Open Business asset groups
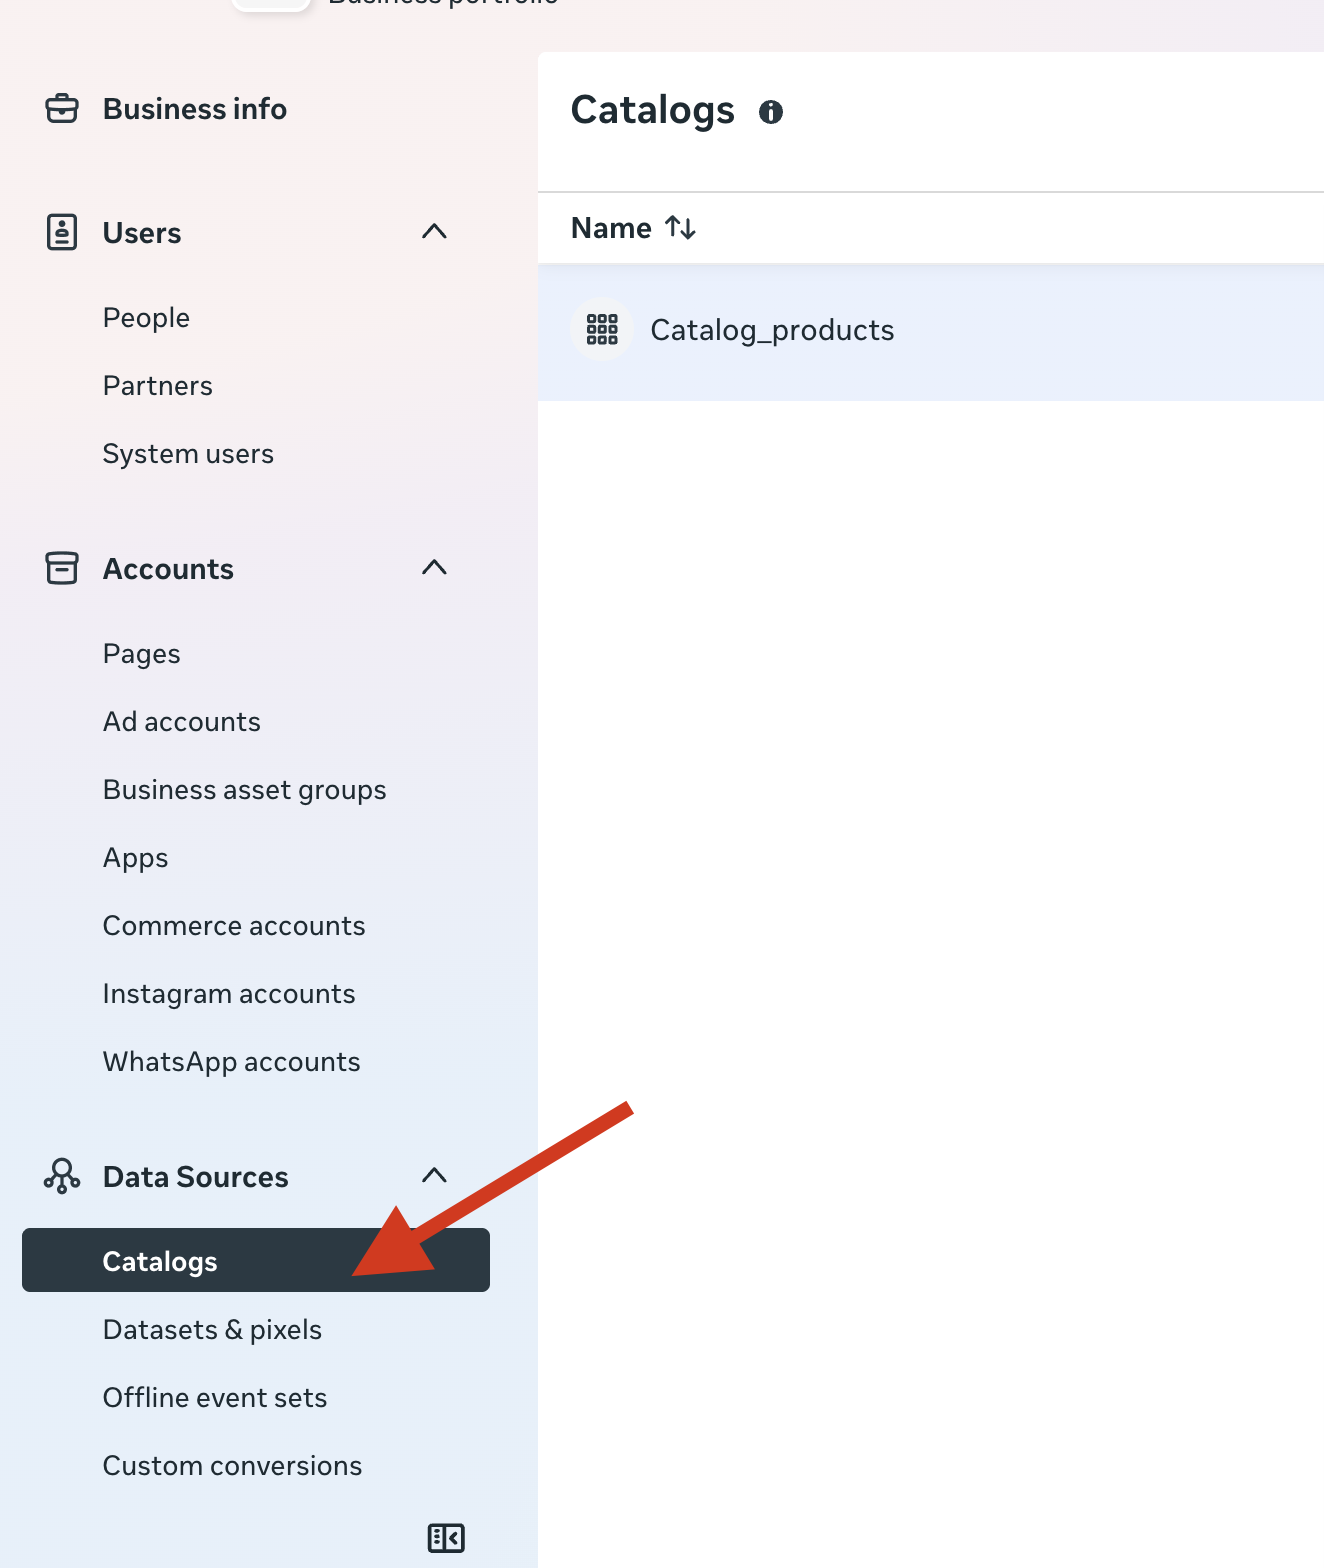The width and height of the screenshot is (1324, 1568). click(x=244, y=790)
